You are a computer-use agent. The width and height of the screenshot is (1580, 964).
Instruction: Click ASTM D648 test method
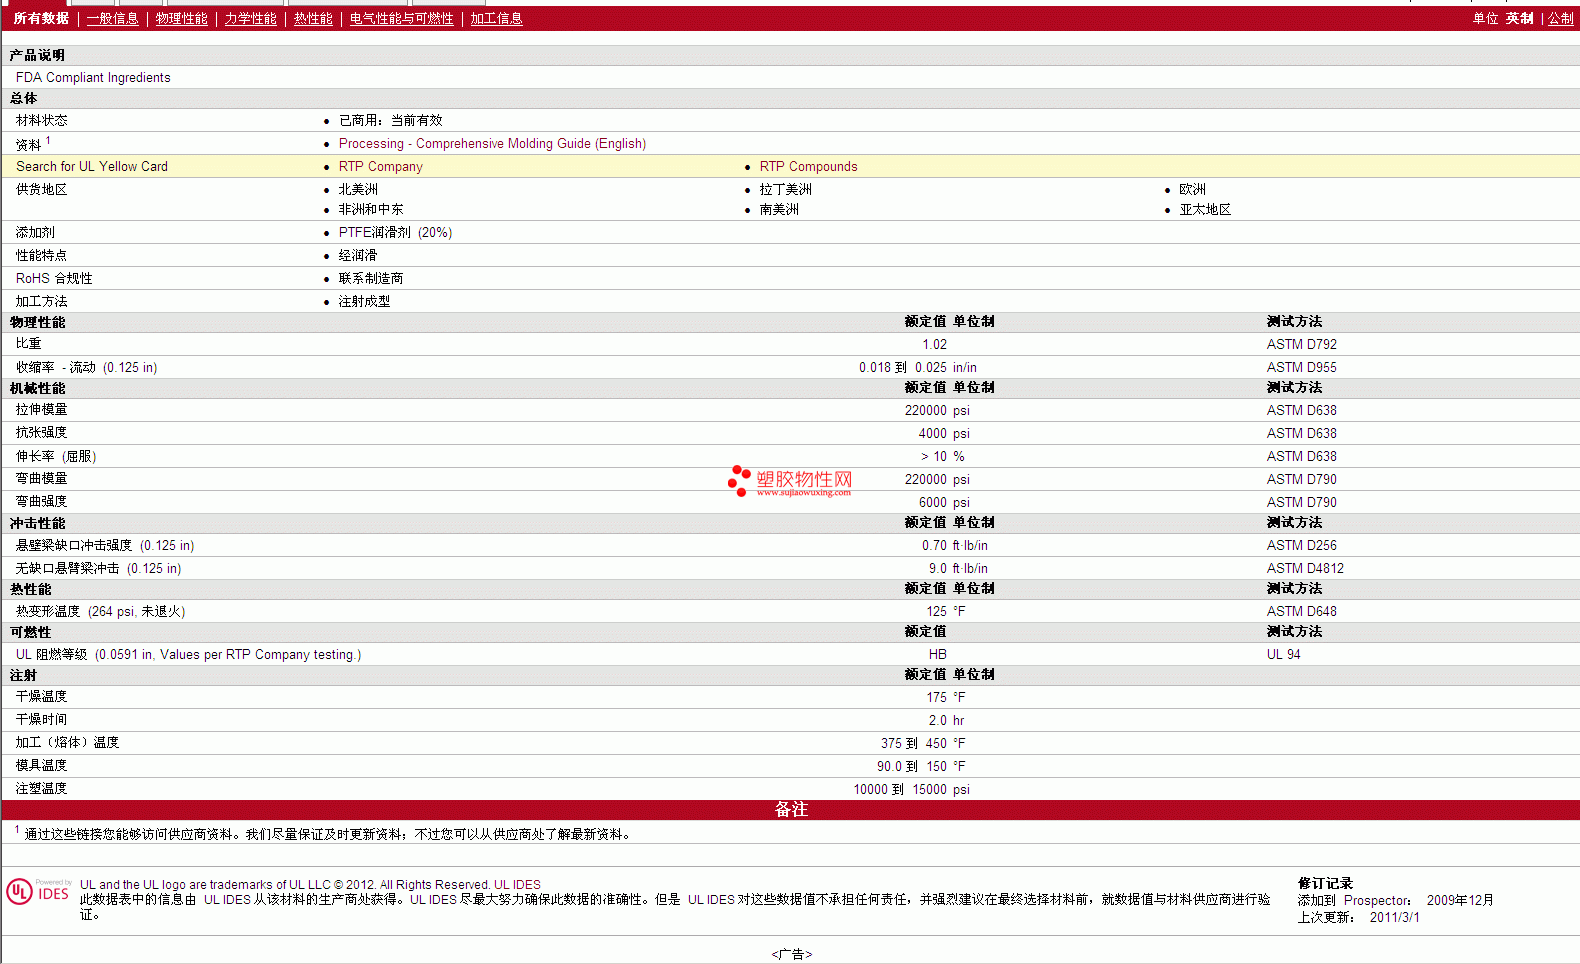tap(1301, 612)
